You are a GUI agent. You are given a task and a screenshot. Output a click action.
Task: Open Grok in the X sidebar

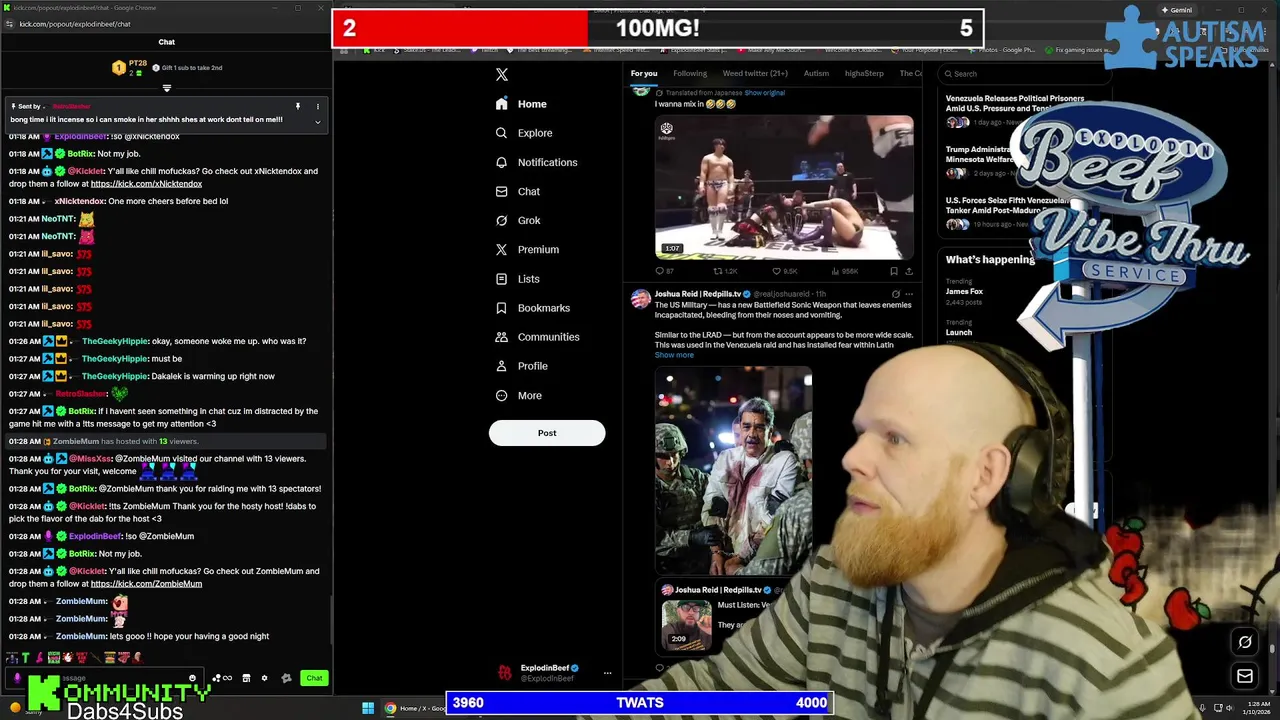click(x=518, y=220)
